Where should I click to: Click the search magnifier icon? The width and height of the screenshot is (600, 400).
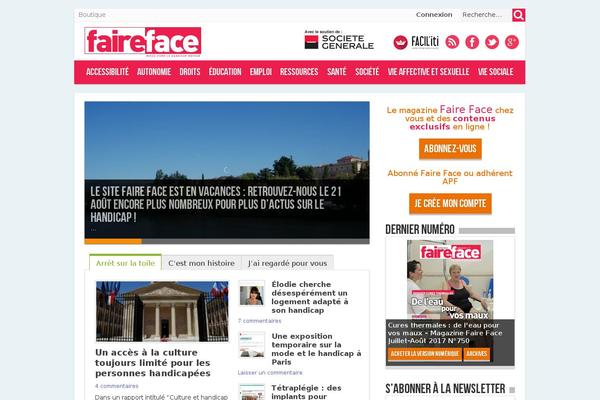point(518,15)
